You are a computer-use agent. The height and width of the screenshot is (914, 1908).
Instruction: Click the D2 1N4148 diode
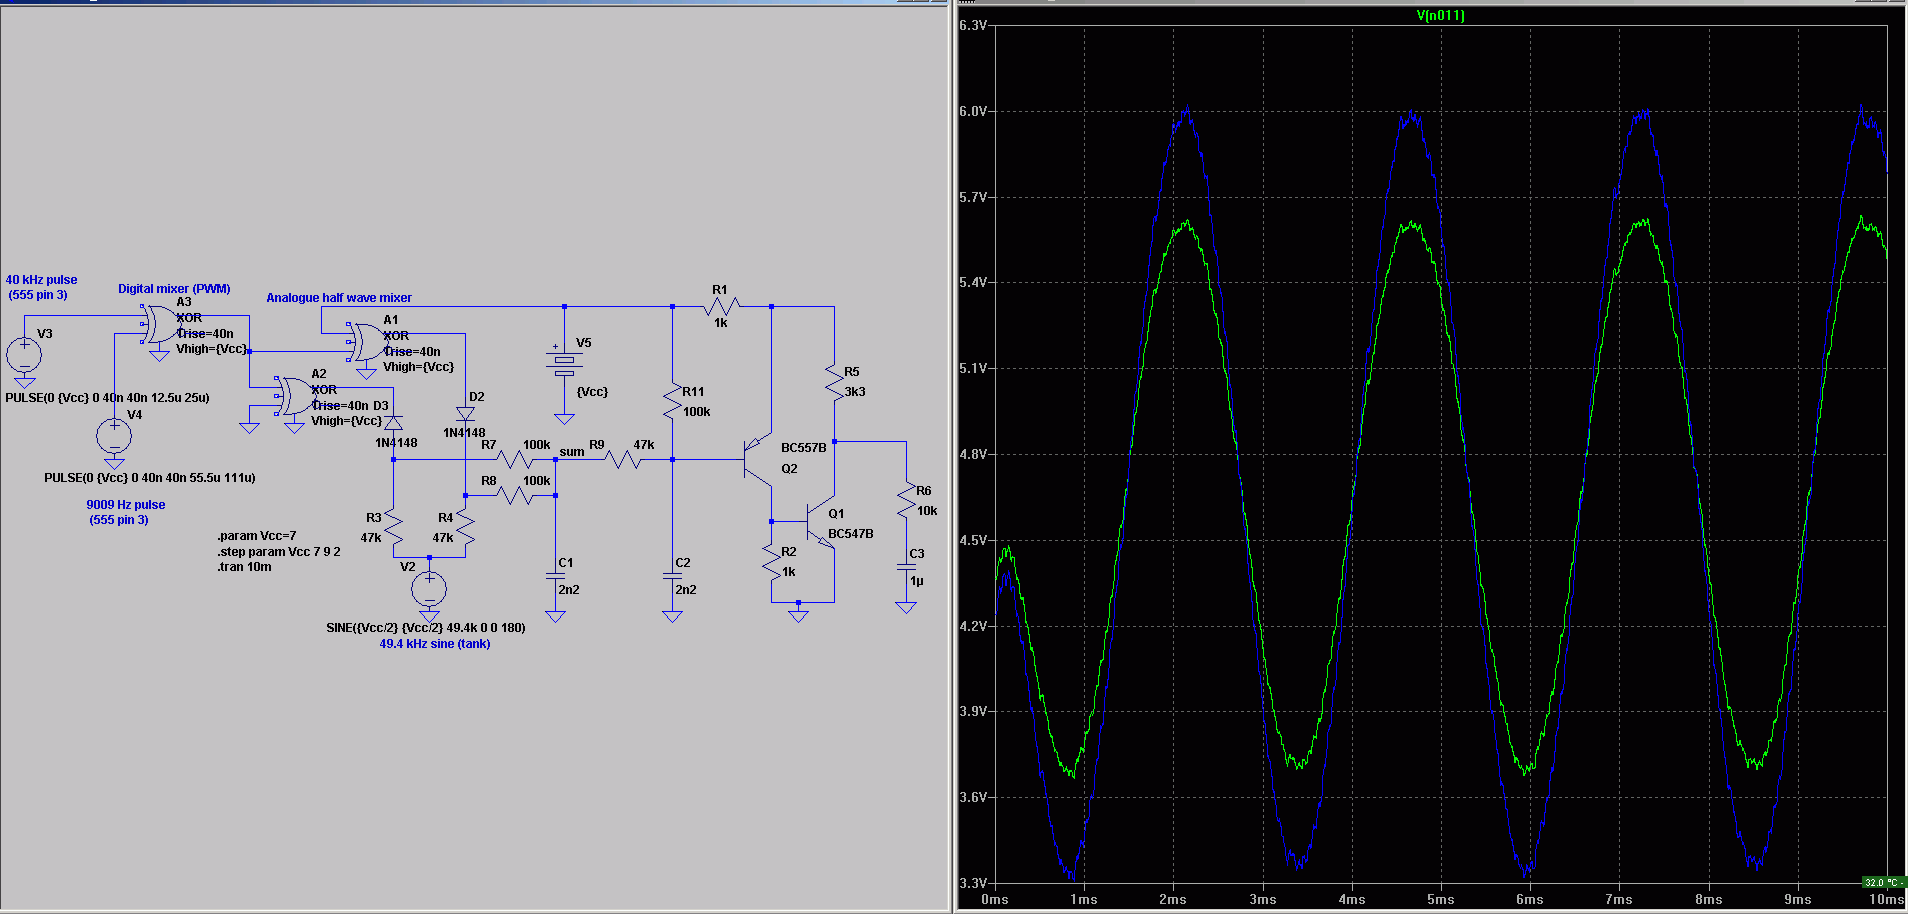click(465, 413)
